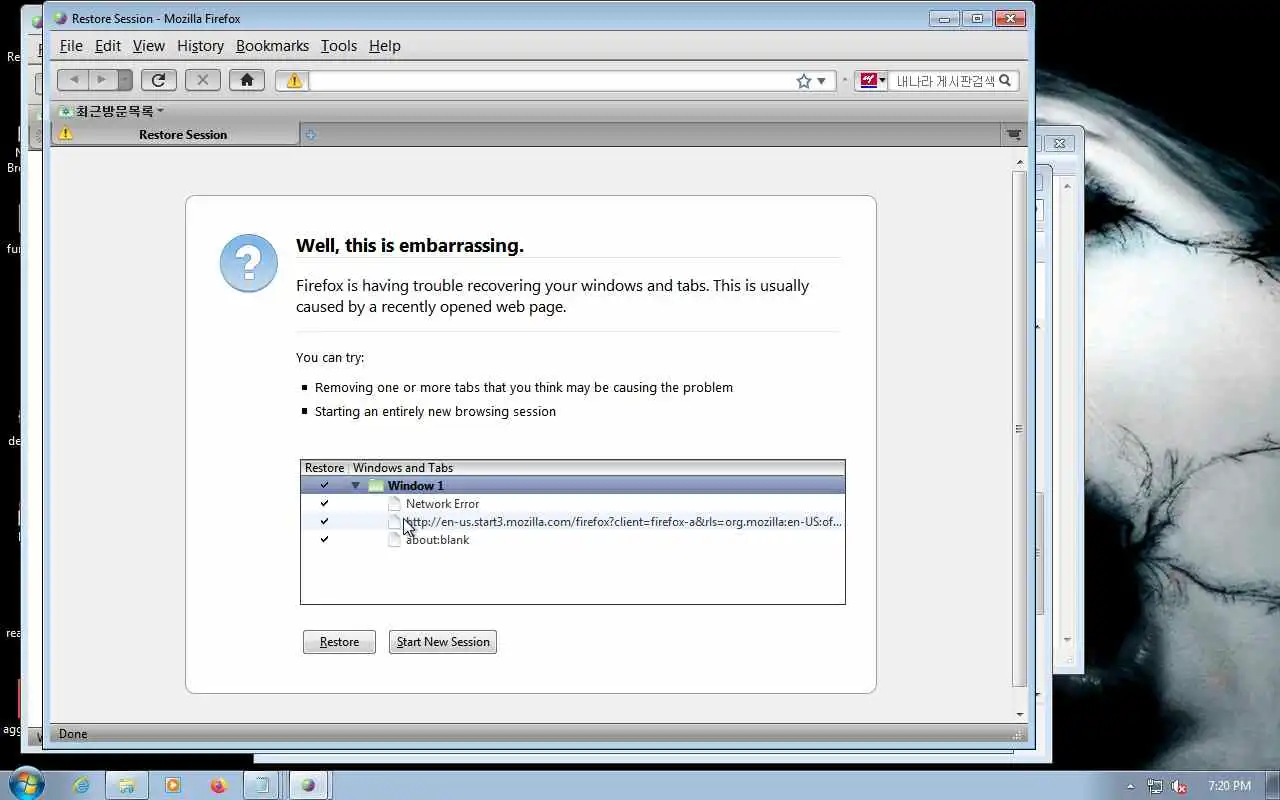The height and width of the screenshot is (800, 1280).
Task: Open the Help menu
Action: click(385, 46)
